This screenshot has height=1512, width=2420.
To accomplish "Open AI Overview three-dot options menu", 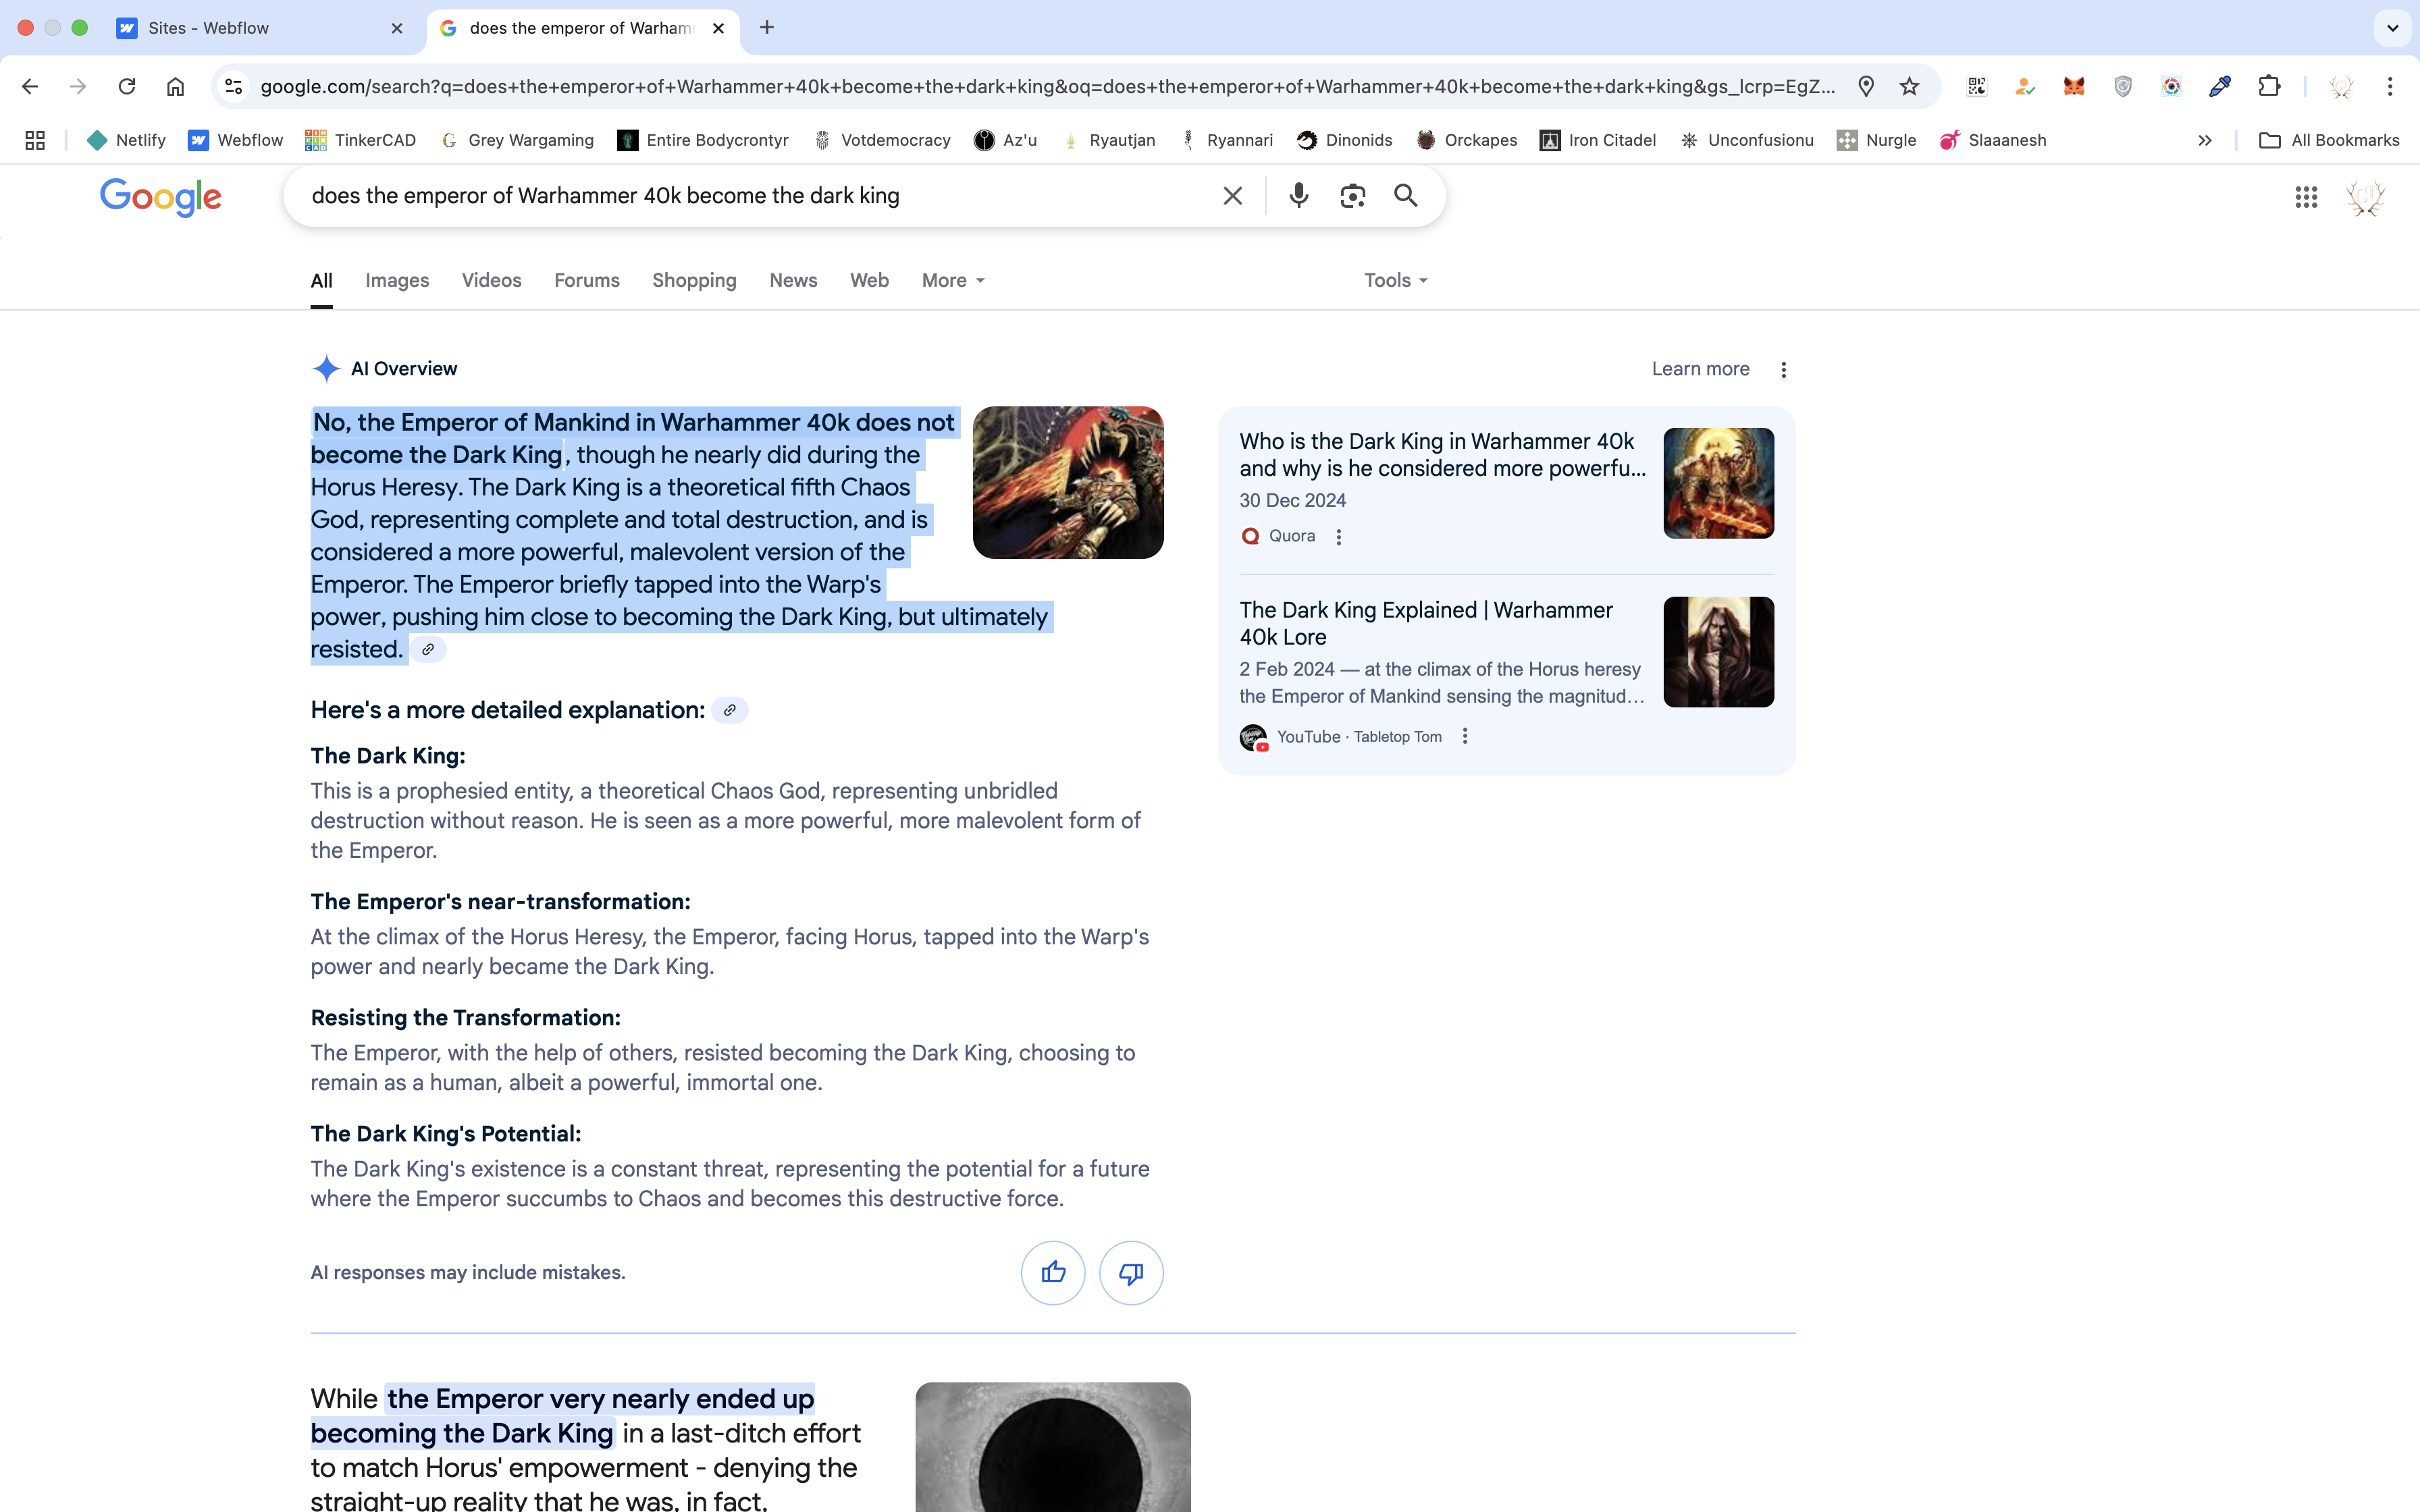I will coord(1783,370).
